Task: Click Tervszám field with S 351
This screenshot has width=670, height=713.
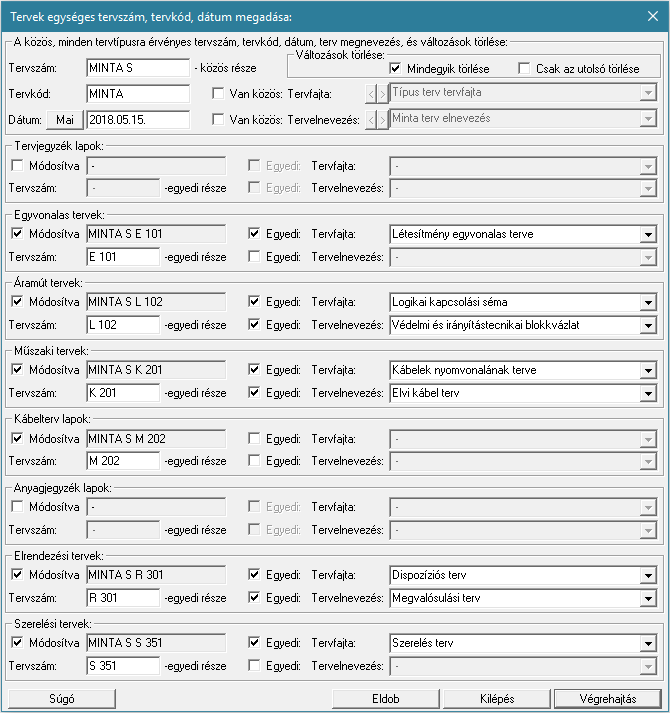Action: click(123, 666)
